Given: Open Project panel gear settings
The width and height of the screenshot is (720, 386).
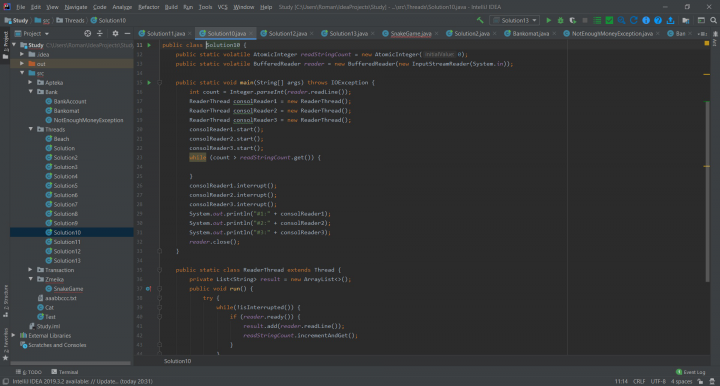Looking at the screenshot, I should (115, 34).
